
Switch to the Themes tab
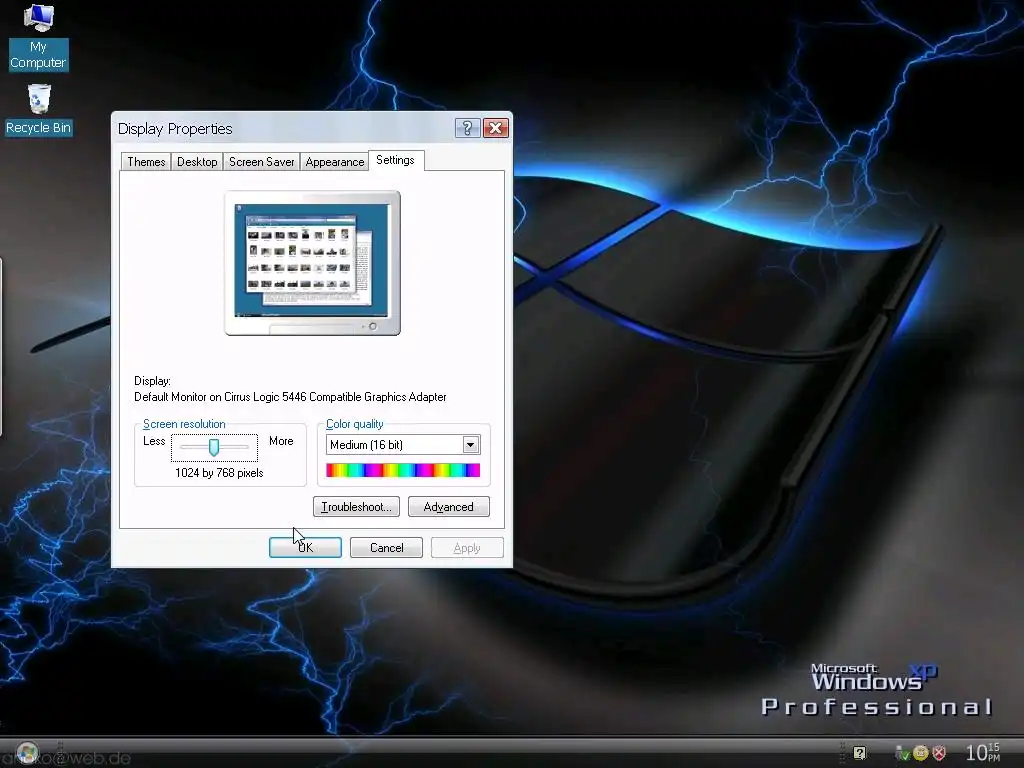(x=146, y=161)
